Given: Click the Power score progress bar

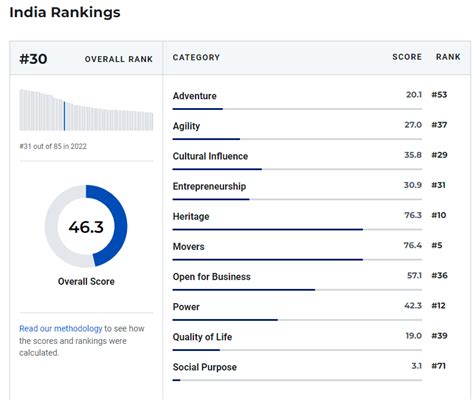Looking at the screenshot, I should (x=297, y=320).
